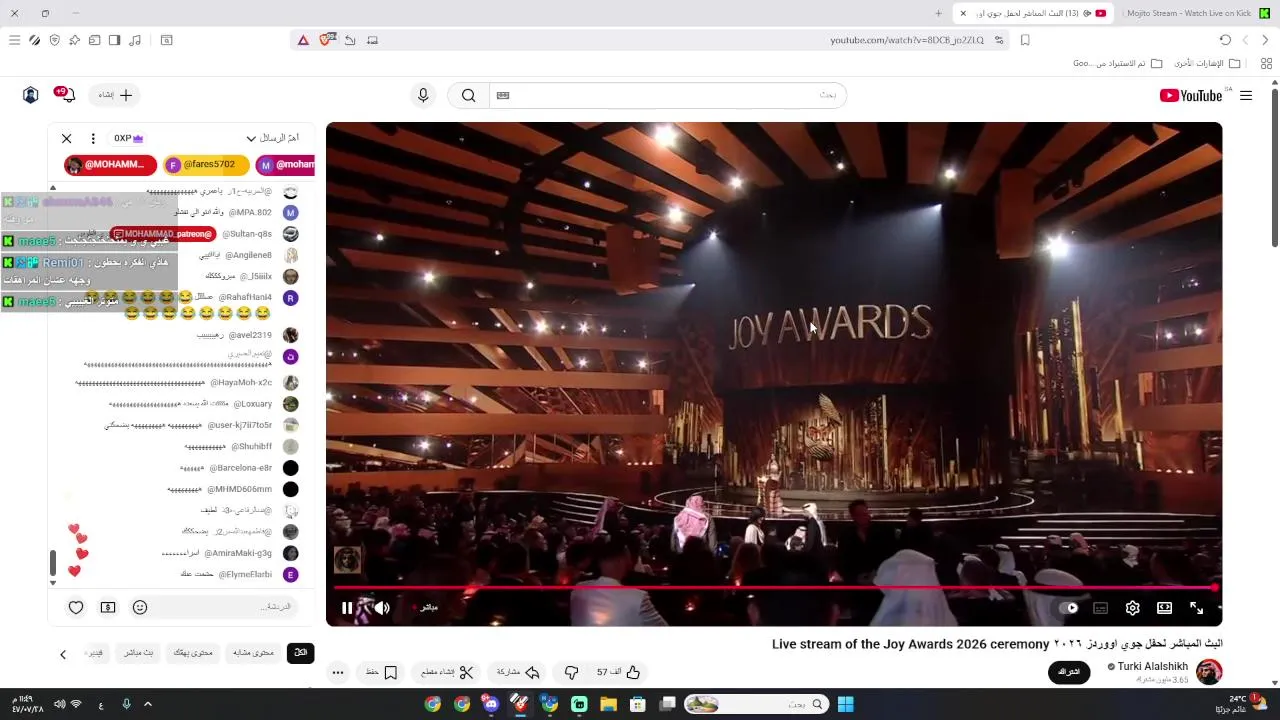Click the search magnifier button
Viewport: 1280px width, 720px height.
[468, 95]
